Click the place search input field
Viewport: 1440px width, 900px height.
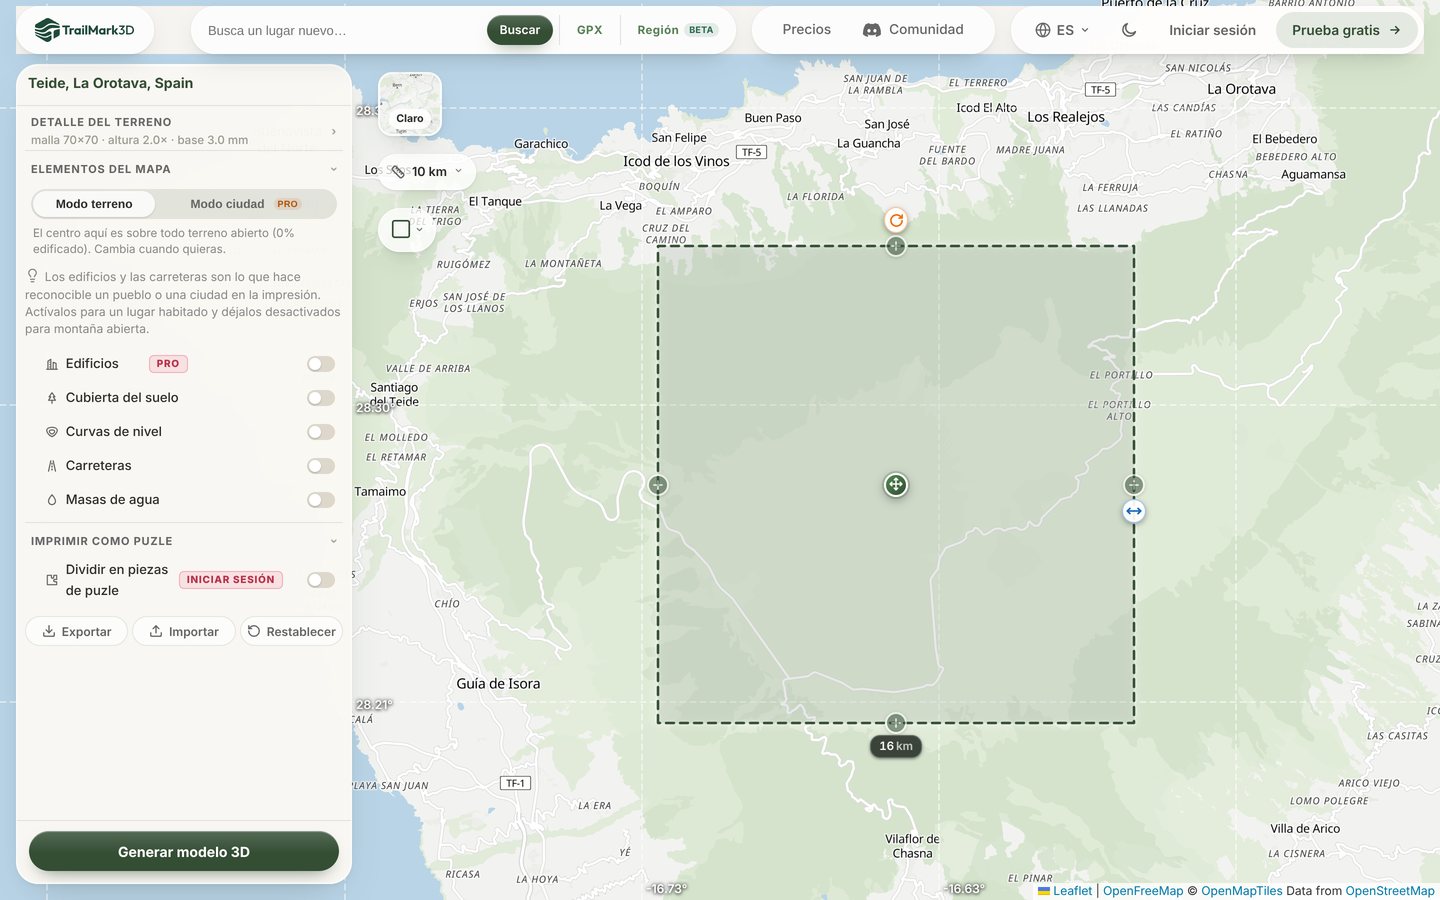340,30
